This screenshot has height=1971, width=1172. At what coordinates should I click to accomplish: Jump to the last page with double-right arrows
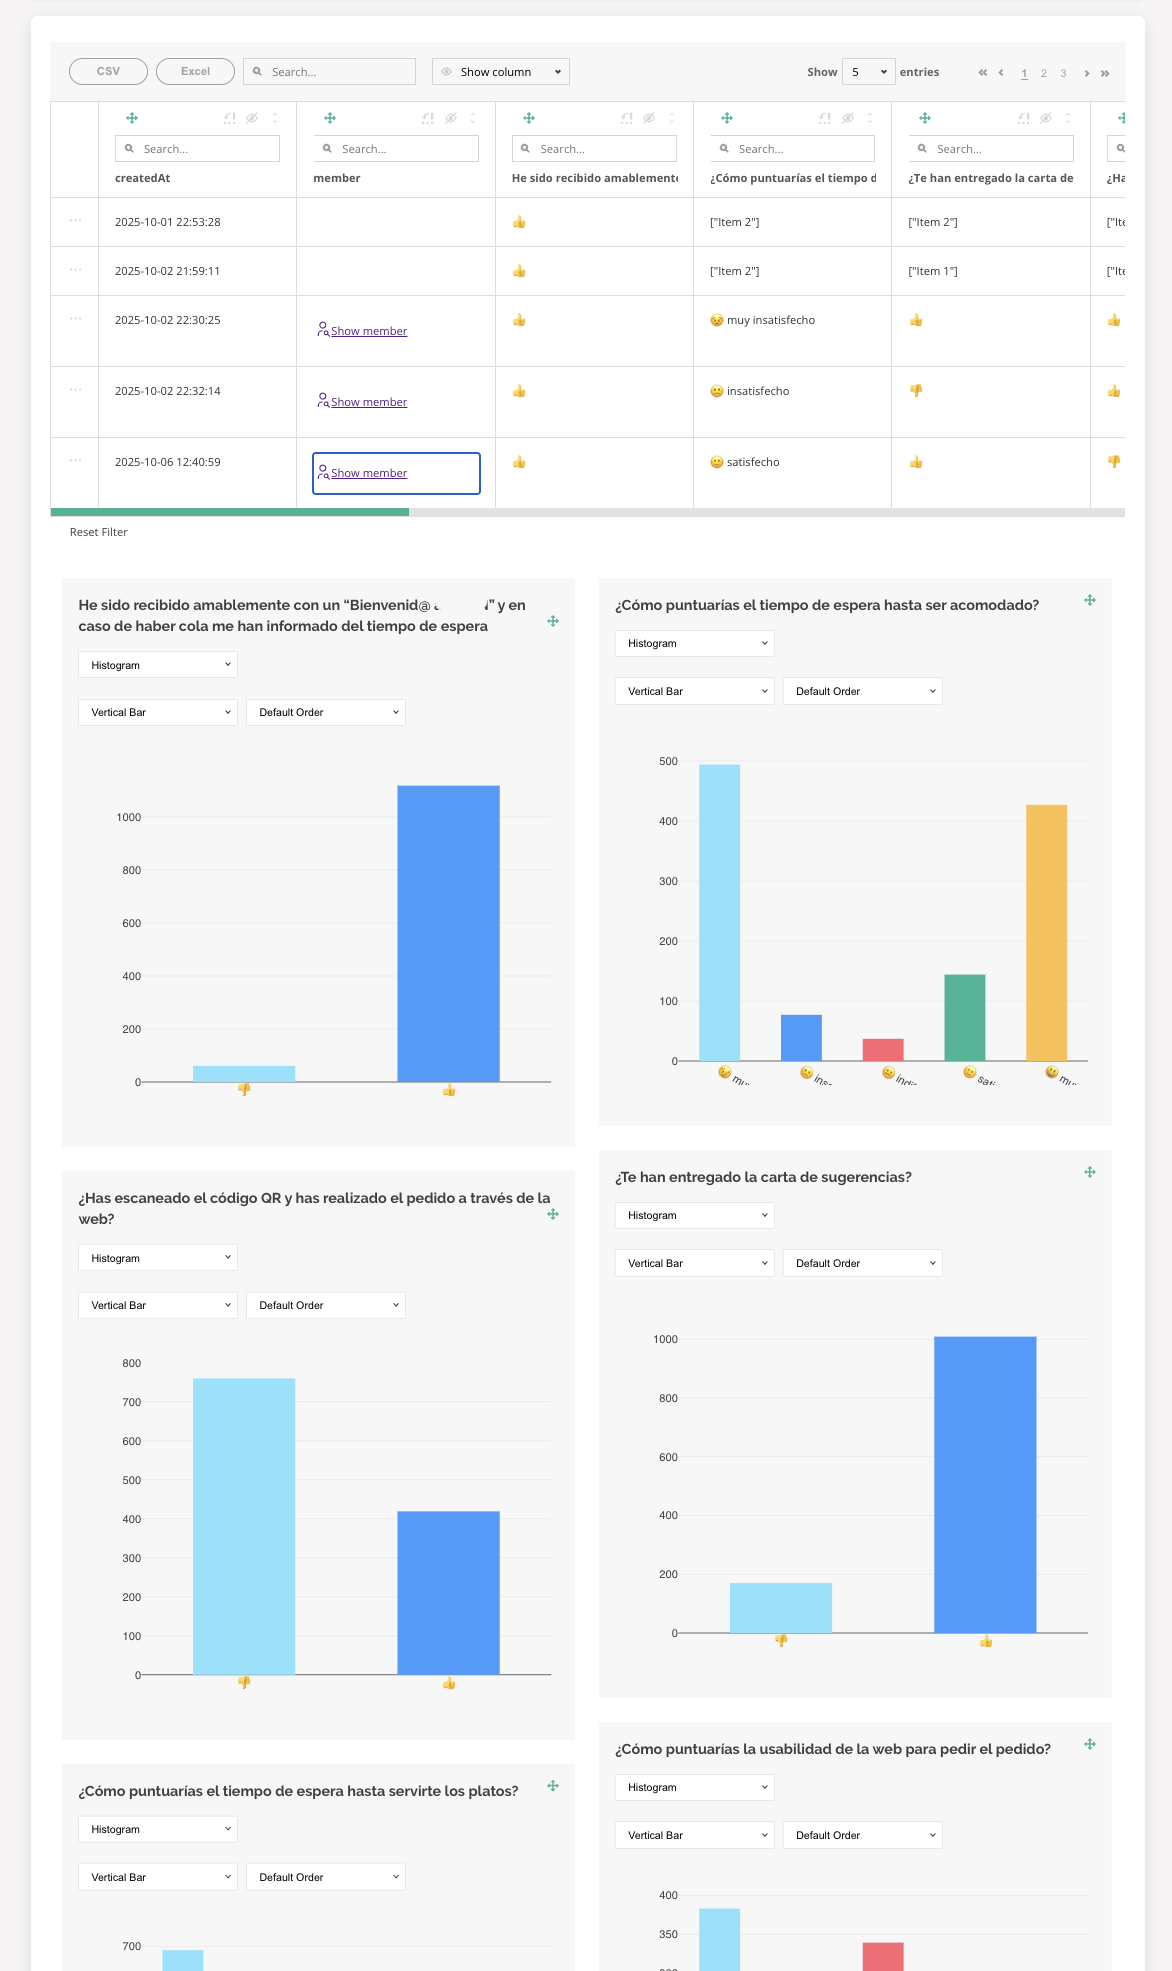[1105, 73]
